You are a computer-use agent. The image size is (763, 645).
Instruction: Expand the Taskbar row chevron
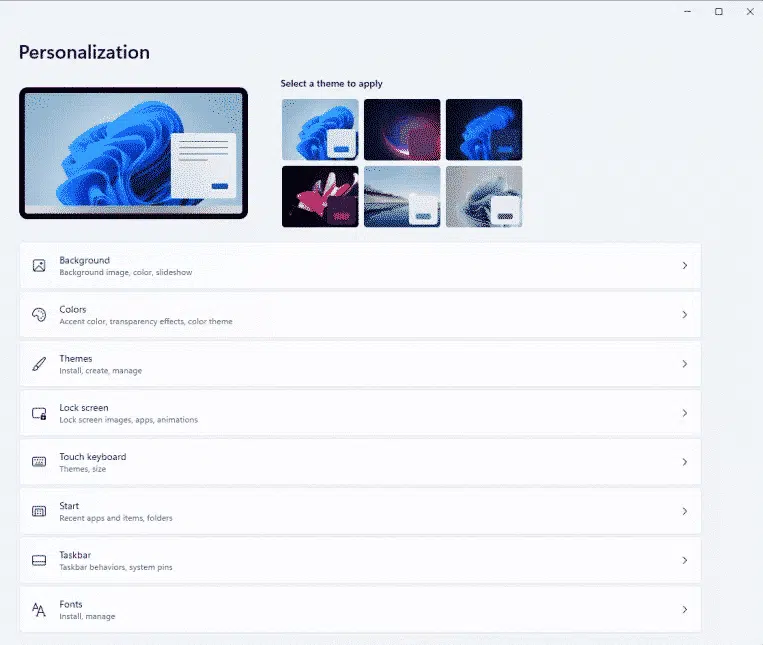click(x=685, y=560)
